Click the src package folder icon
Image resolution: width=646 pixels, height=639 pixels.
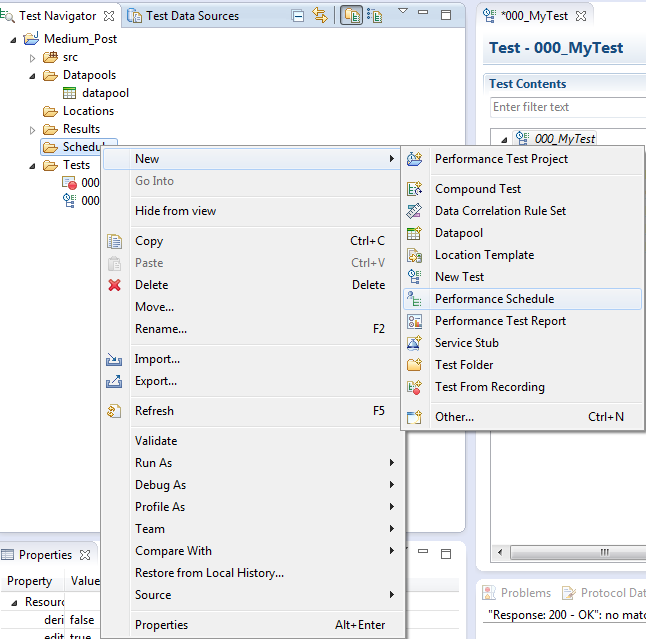click(50, 57)
